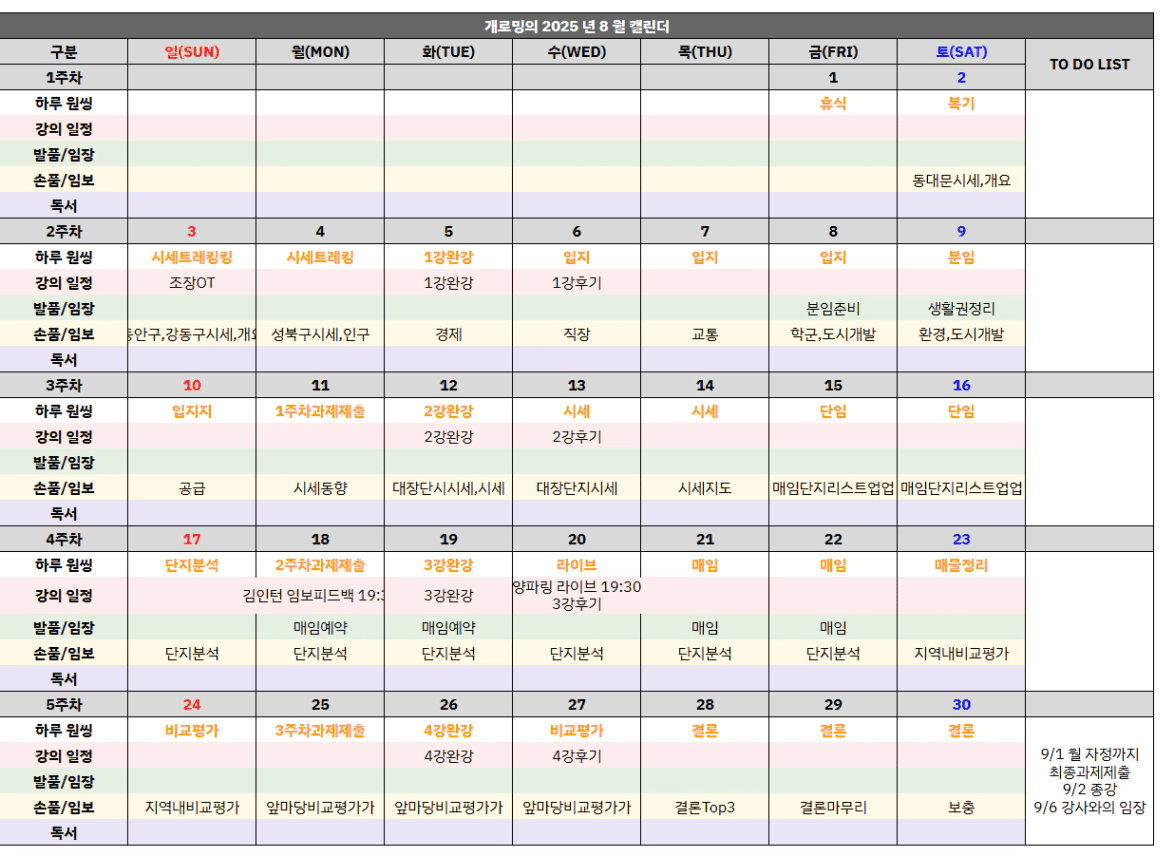Click the '수(WED)' column header

[x=577, y=52]
